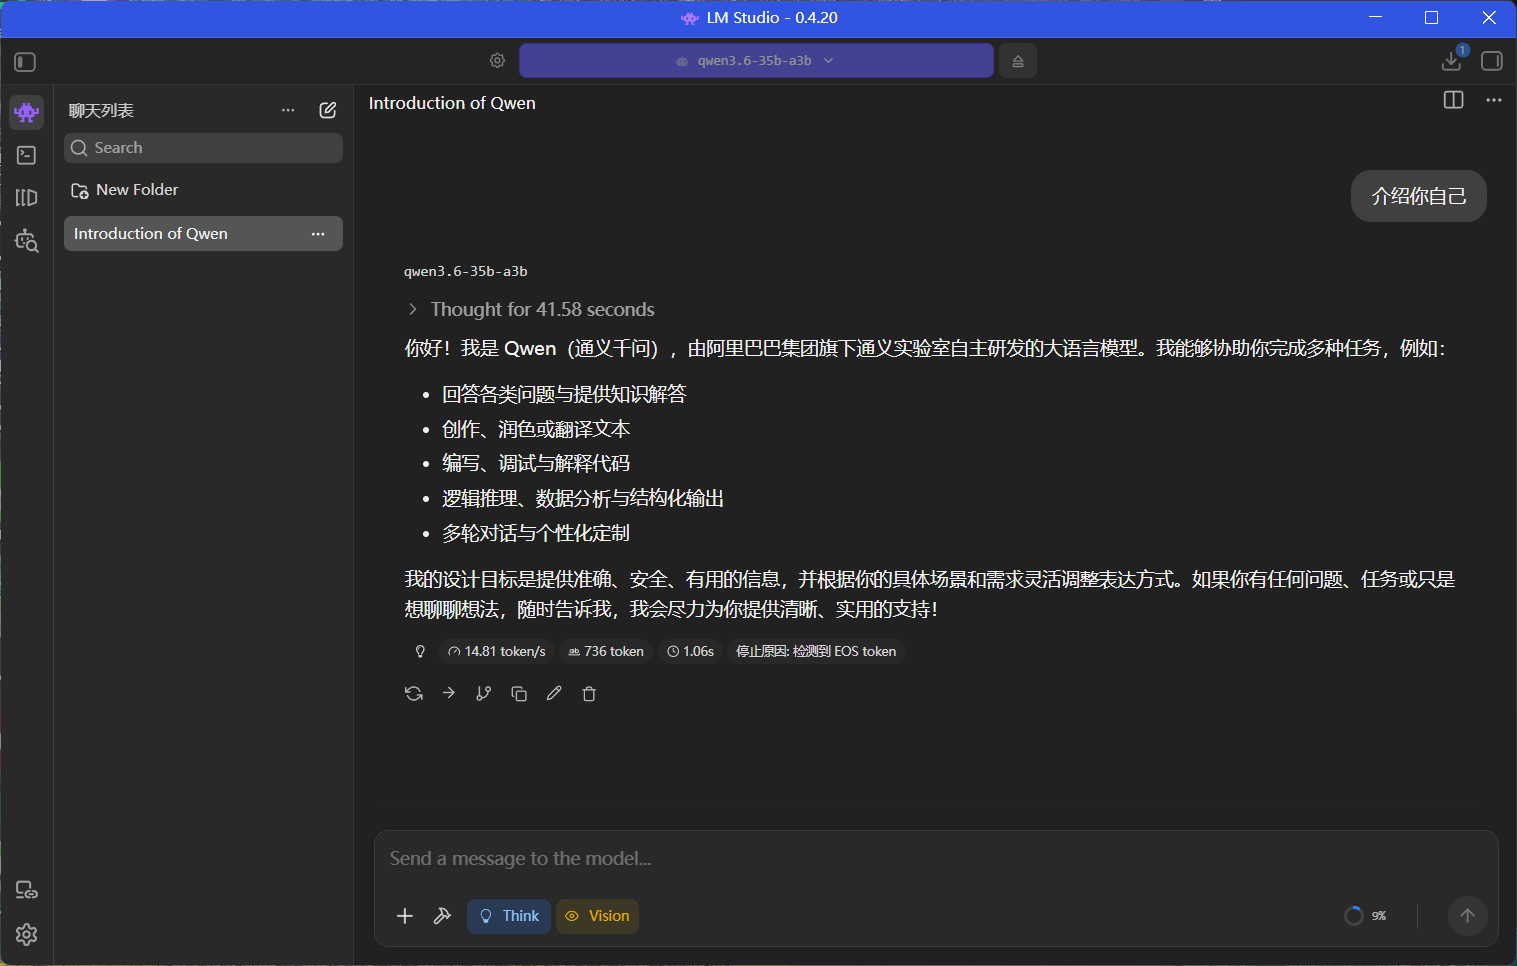
Task: Click the continue generation arrow icon
Action: point(449,693)
